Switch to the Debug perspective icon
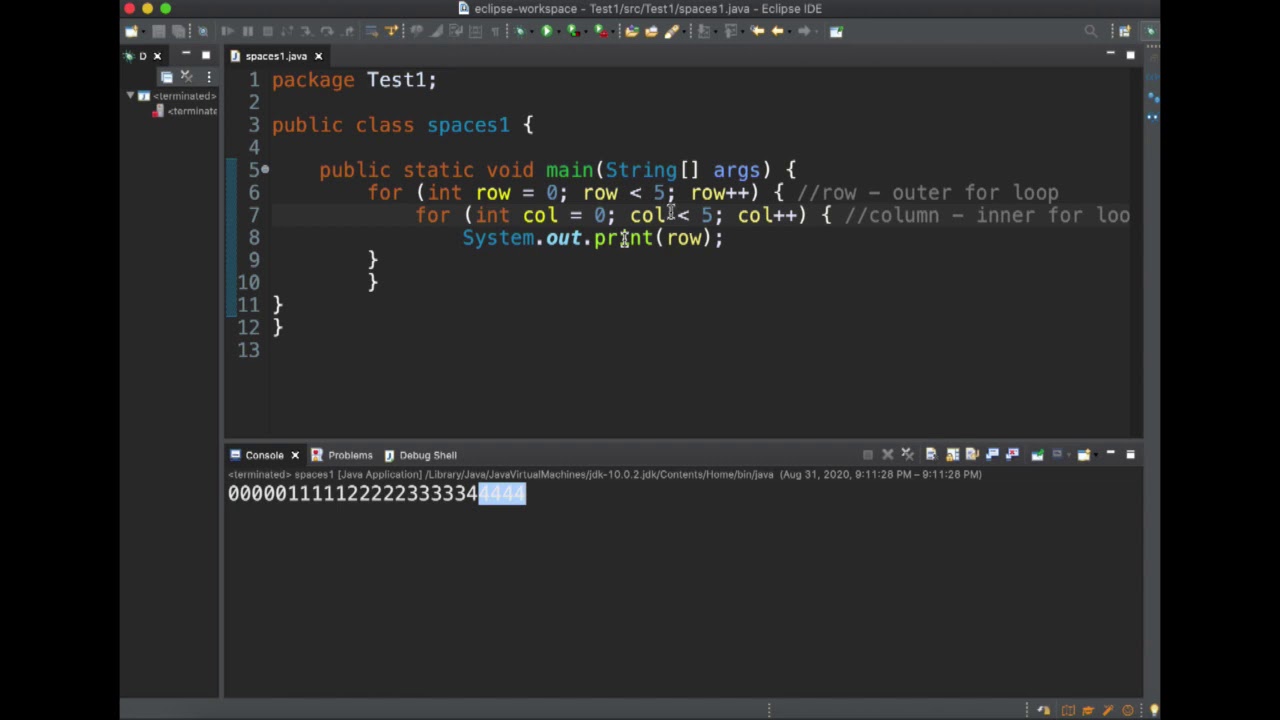This screenshot has width=1280, height=720. pyautogui.click(x=1150, y=31)
